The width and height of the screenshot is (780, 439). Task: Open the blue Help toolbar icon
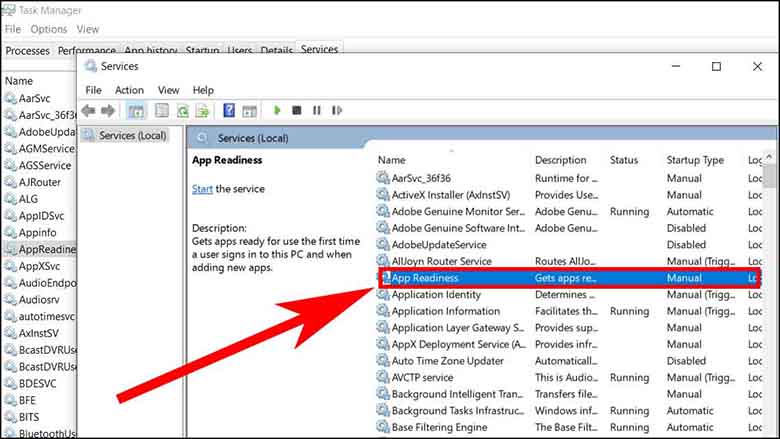pyautogui.click(x=229, y=111)
